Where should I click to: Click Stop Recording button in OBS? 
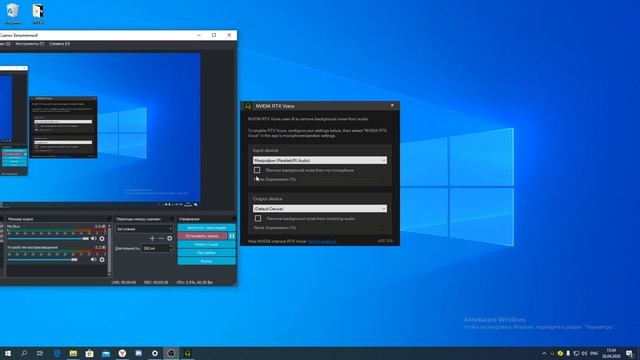(202, 236)
